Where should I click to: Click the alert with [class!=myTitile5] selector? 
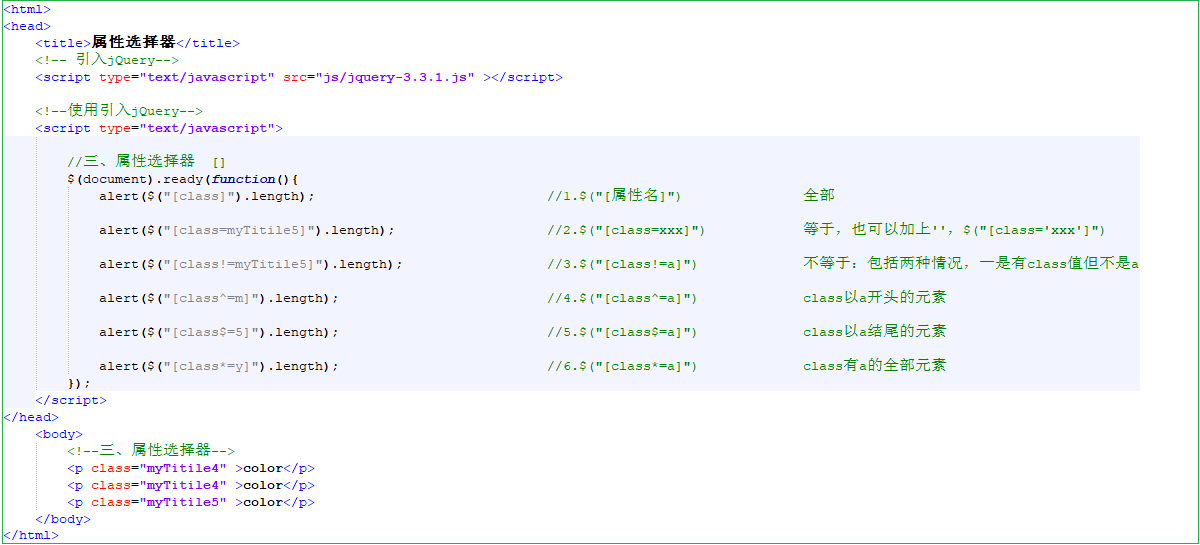(x=251, y=264)
